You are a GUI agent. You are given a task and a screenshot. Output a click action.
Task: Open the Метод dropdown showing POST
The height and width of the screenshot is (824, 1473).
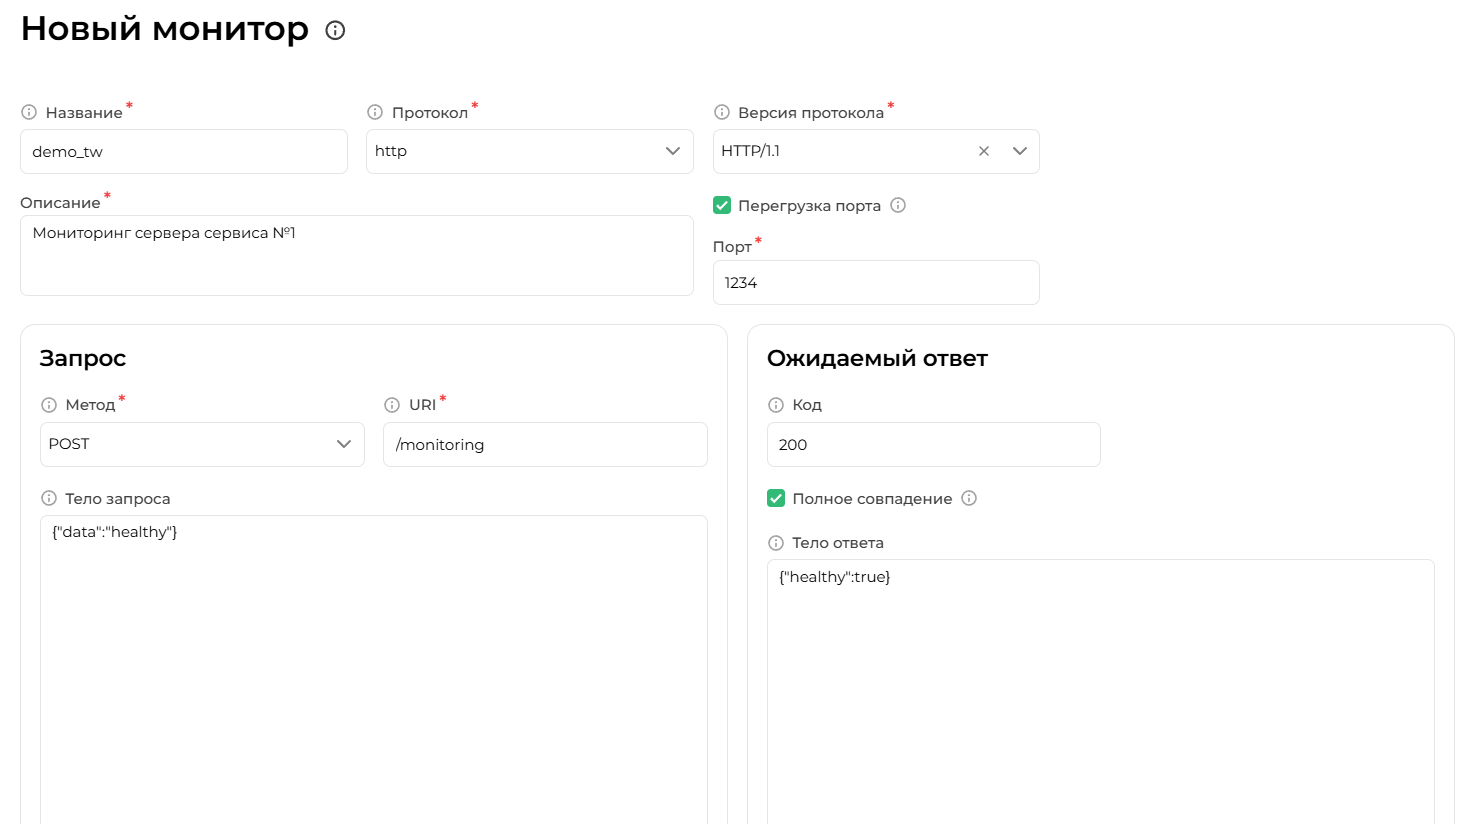point(202,444)
